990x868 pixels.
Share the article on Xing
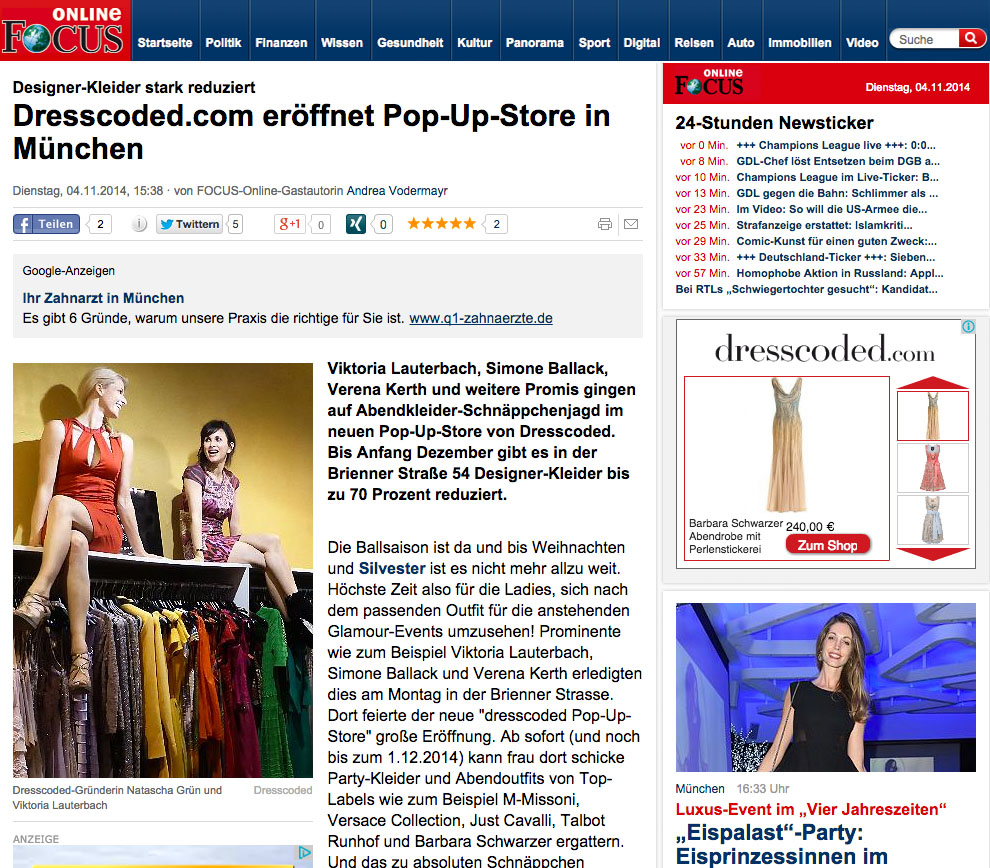pyautogui.click(x=355, y=224)
